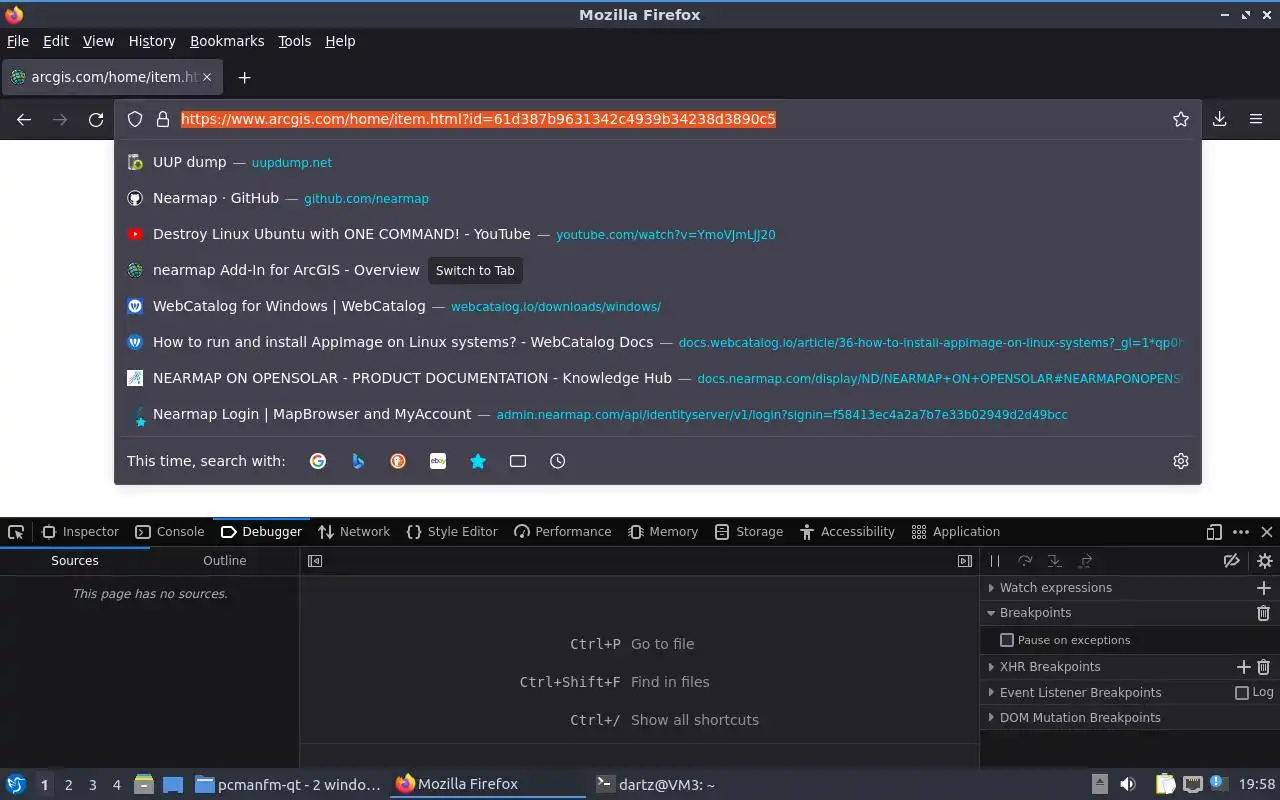Image resolution: width=1280 pixels, height=800 pixels.
Task: Reload the current page
Action: tap(96, 120)
